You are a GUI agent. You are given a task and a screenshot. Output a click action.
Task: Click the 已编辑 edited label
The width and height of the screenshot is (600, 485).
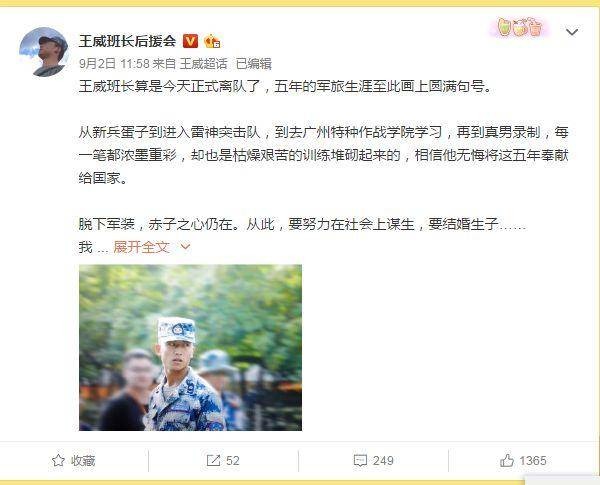click(254, 64)
